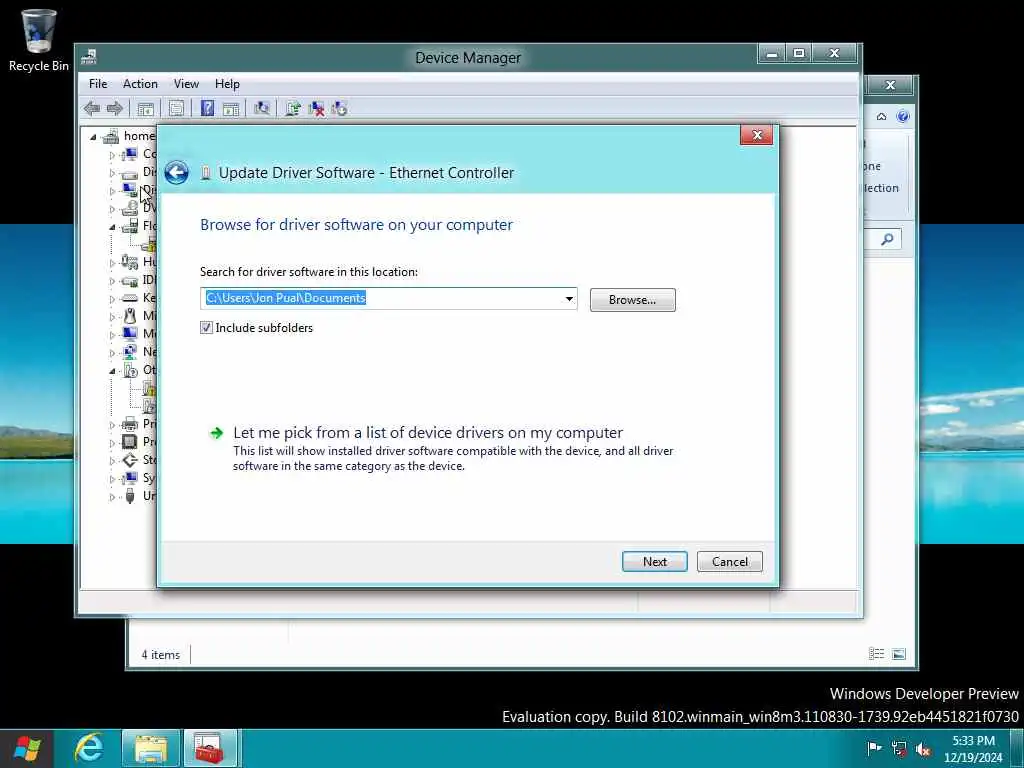Screen dimensions: 1024x768
Task: Toggle show/hide console tree toolbar icon
Action: coord(146,108)
